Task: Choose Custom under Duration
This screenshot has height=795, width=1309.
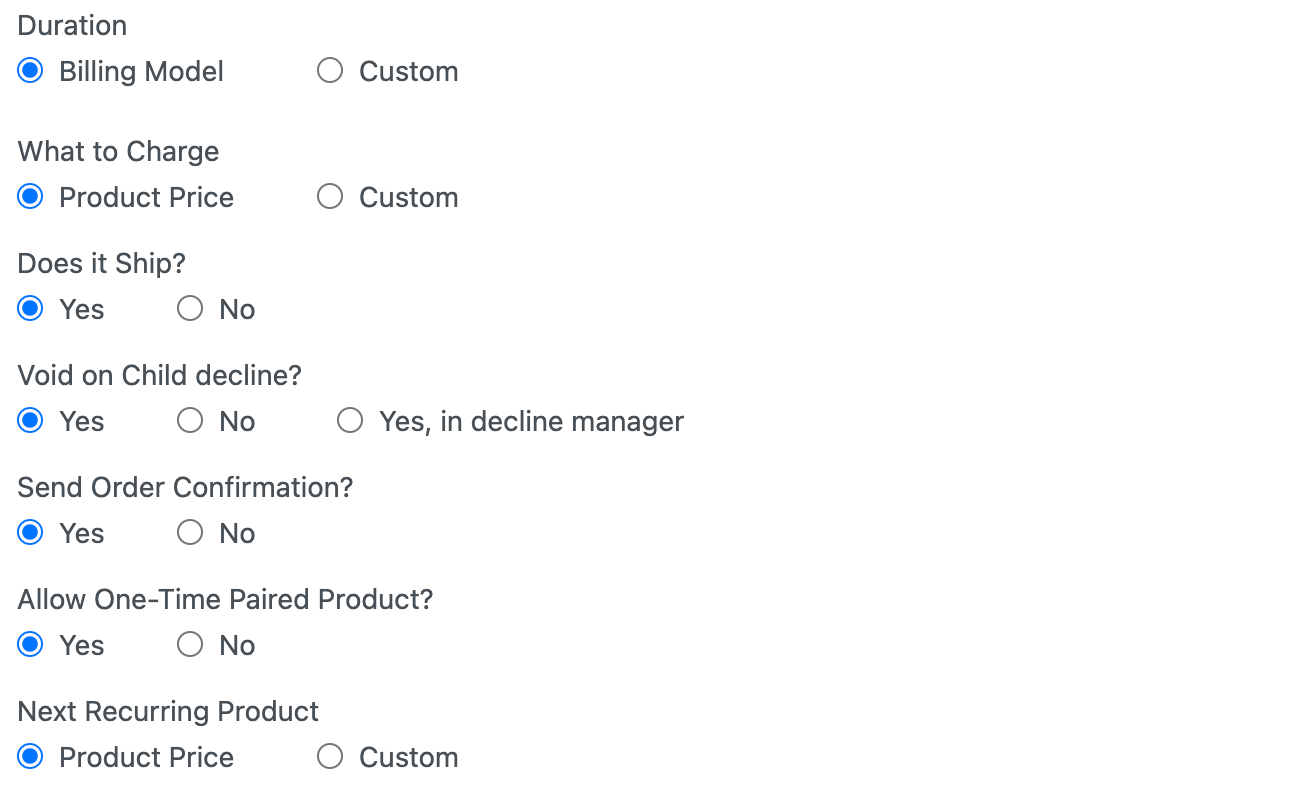Action: click(x=330, y=71)
